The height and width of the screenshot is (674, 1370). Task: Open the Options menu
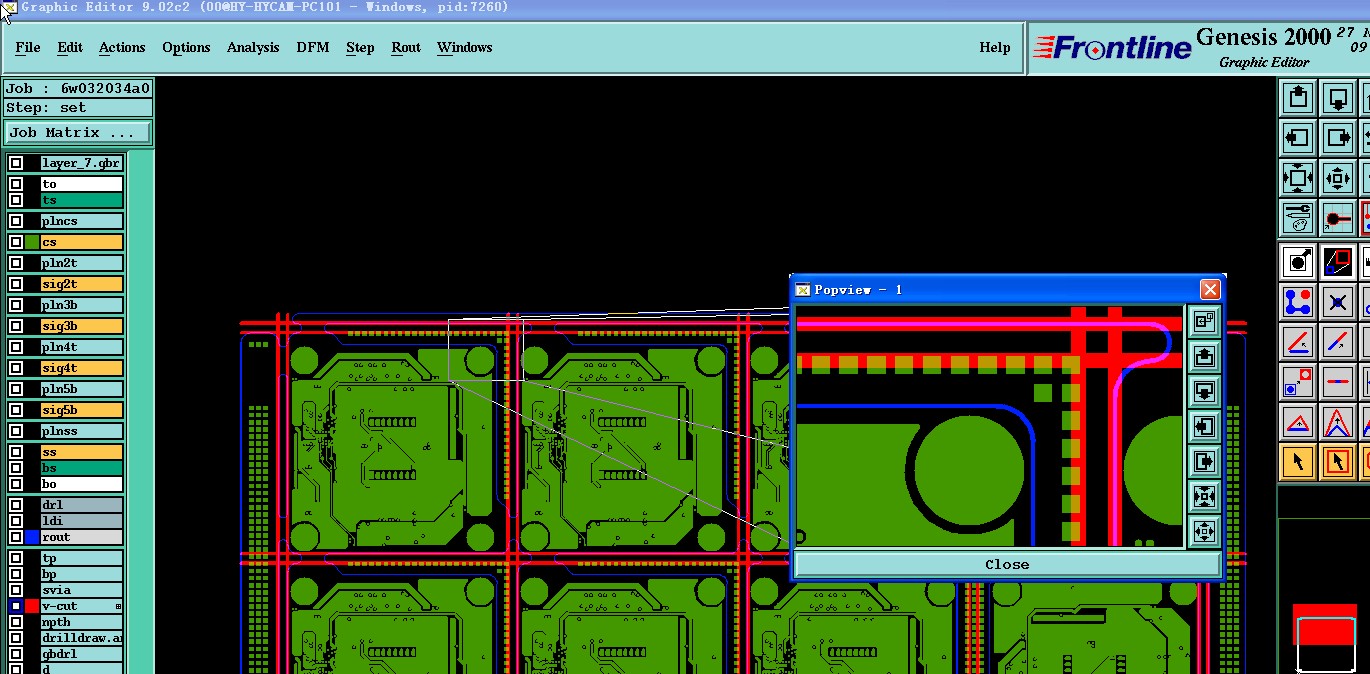pyautogui.click(x=186, y=47)
